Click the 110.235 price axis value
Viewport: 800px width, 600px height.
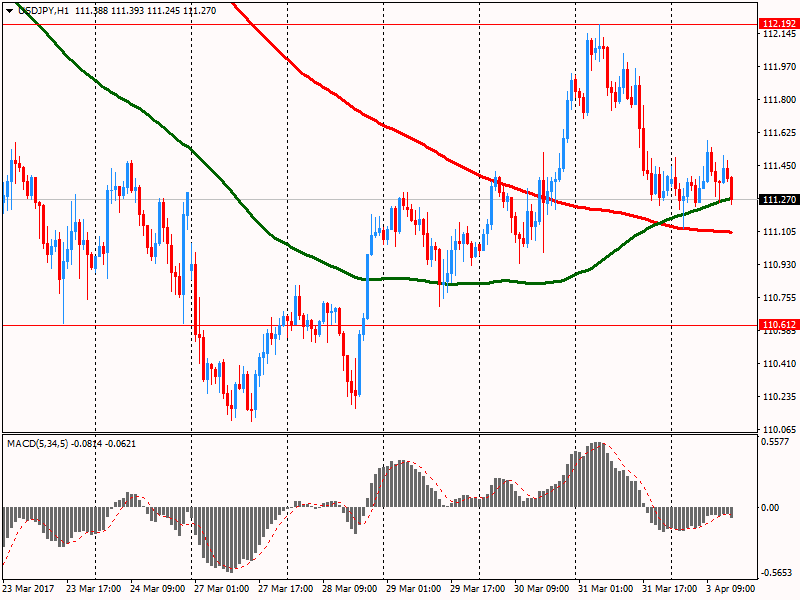pyautogui.click(x=779, y=397)
